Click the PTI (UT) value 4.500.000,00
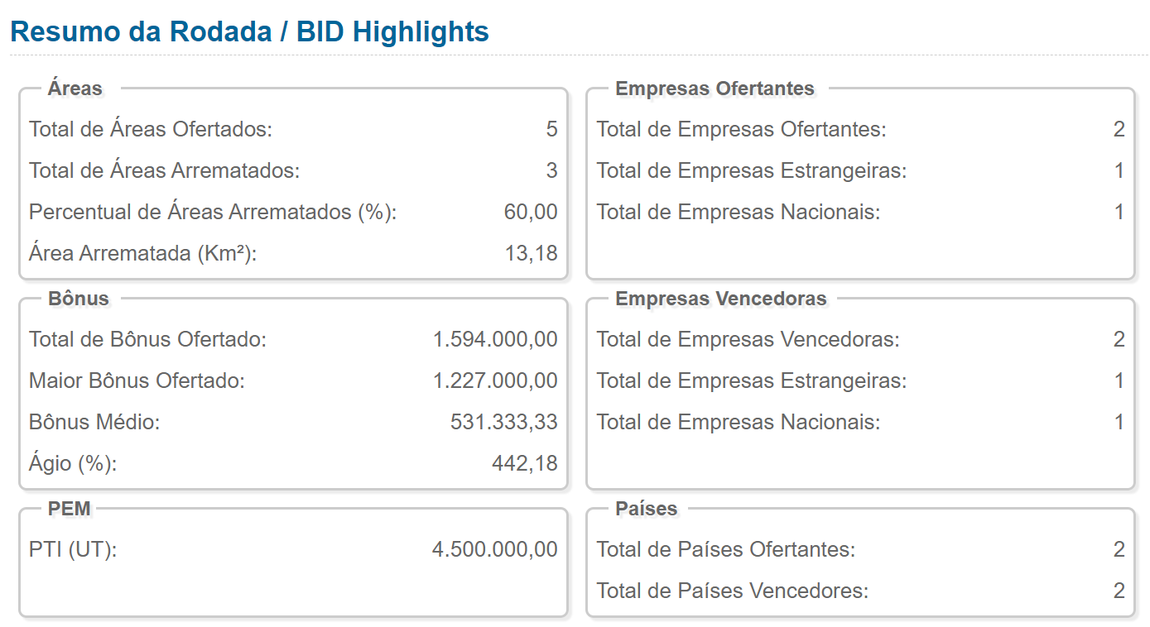Image resolution: width=1150 pixels, height=627 pixels. pos(494,549)
